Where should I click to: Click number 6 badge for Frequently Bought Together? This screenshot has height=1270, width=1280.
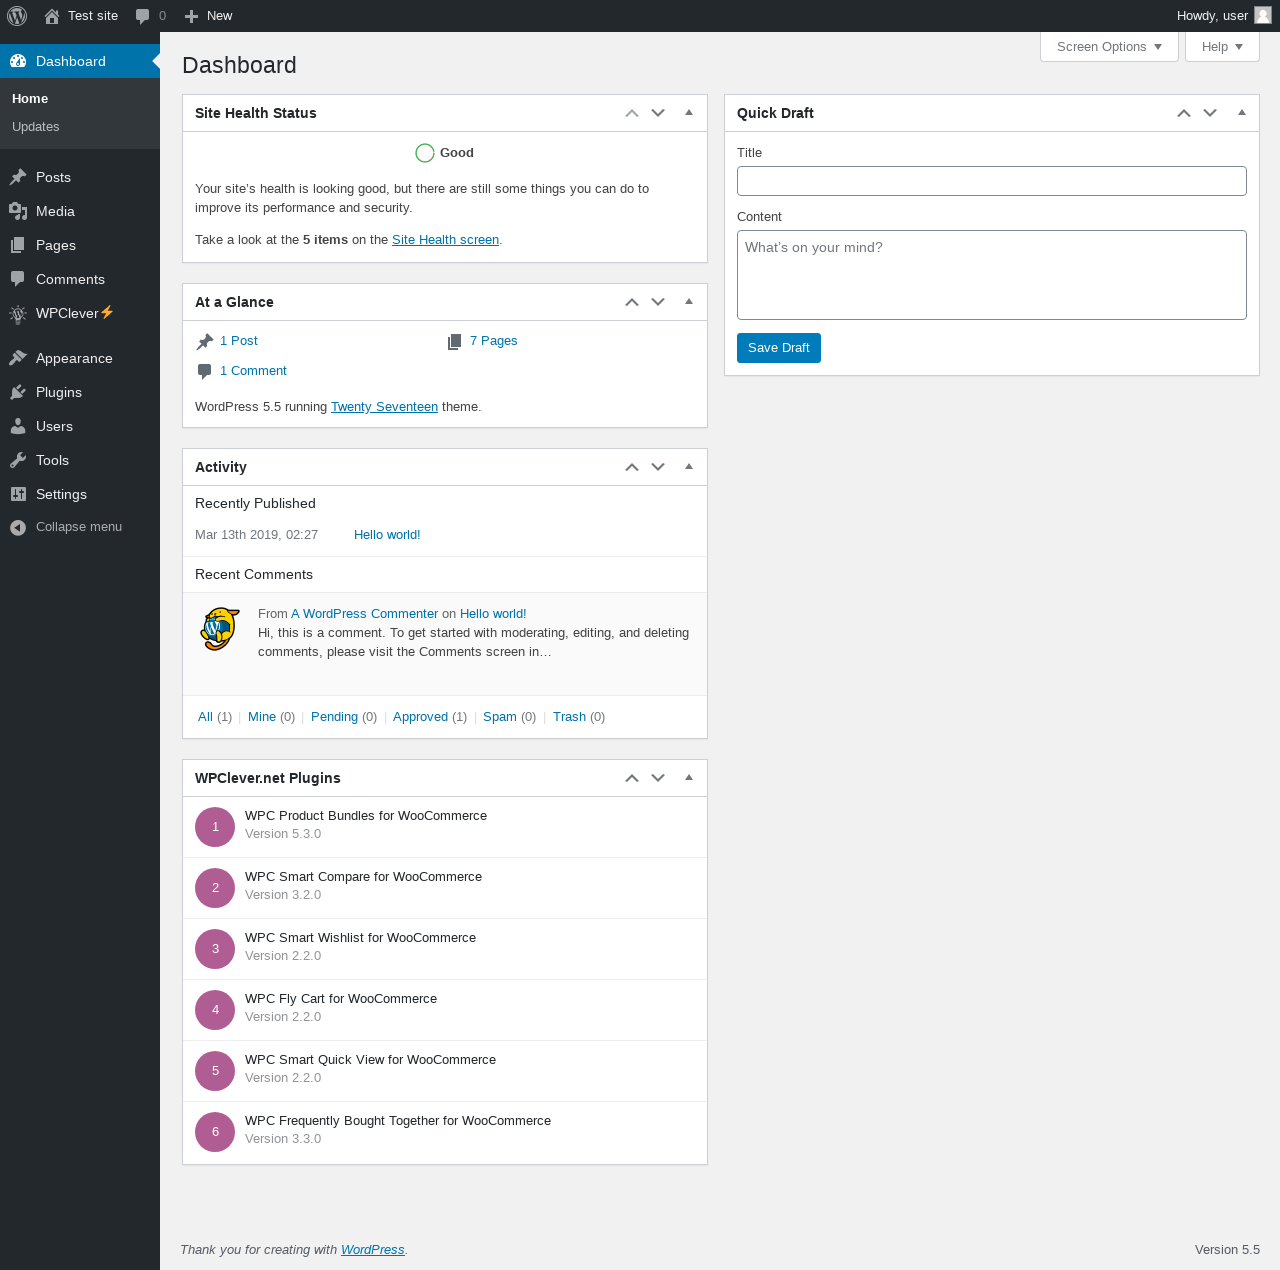(215, 1132)
